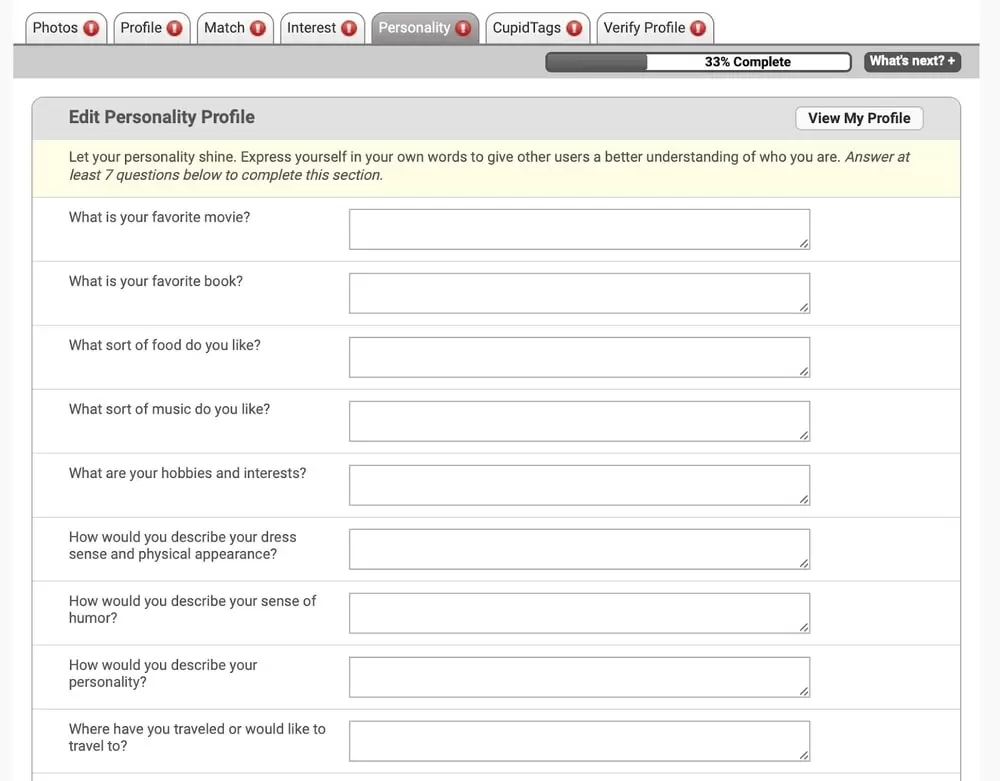Click the red alert icon on CupidTags tab
Screen dimensions: 1000x781
[574, 28]
